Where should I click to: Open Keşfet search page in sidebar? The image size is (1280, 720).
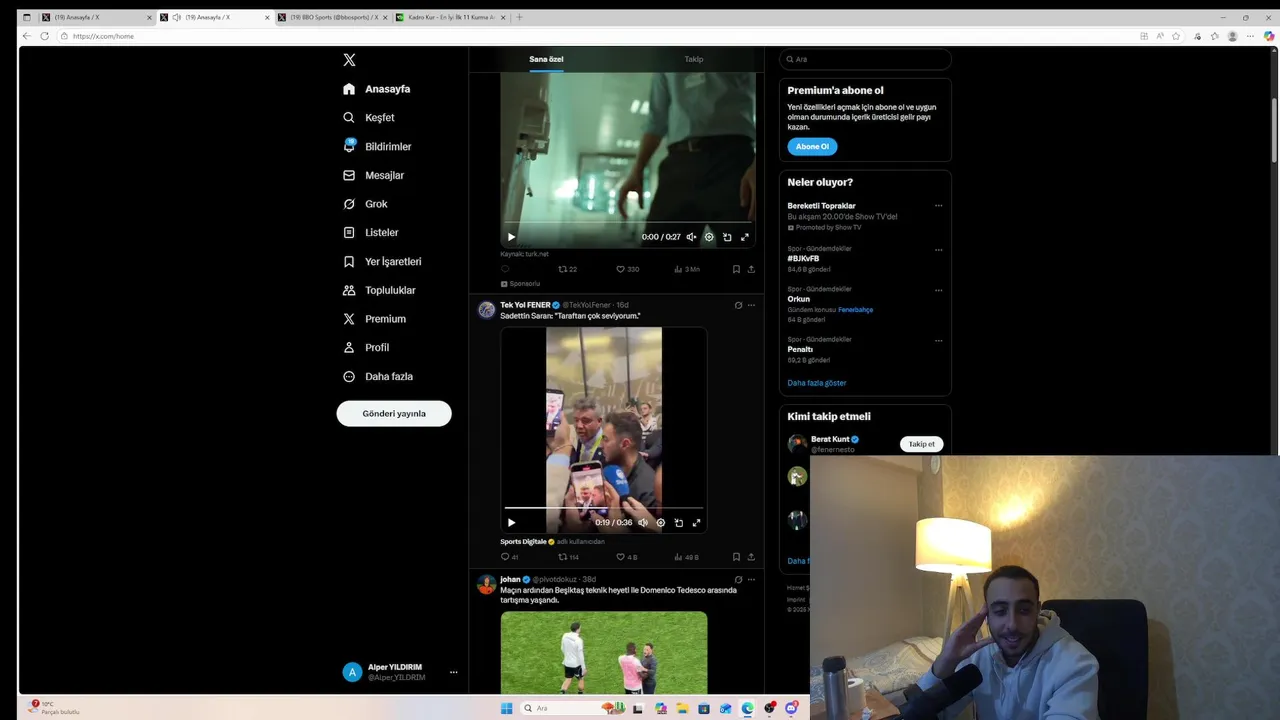pos(369,118)
